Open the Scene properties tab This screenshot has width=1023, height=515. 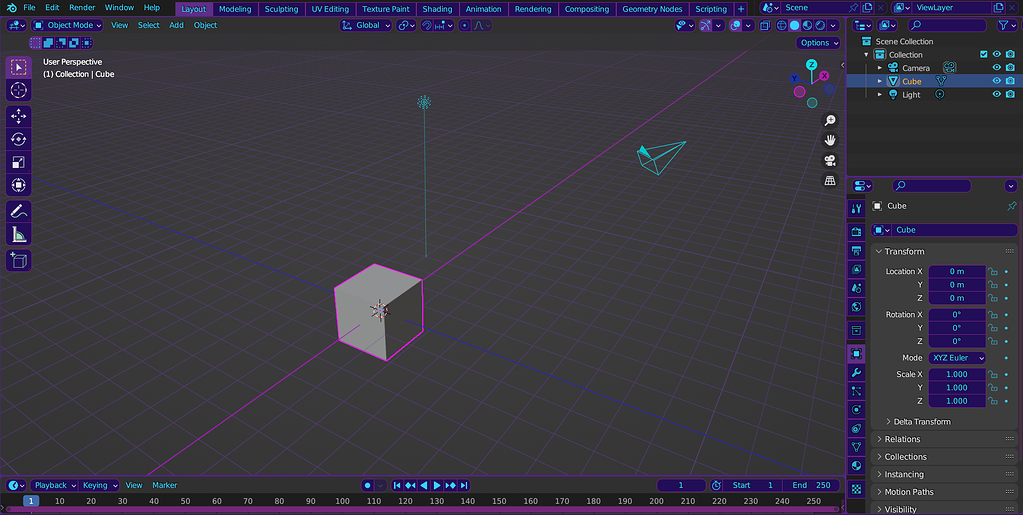(x=857, y=288)
